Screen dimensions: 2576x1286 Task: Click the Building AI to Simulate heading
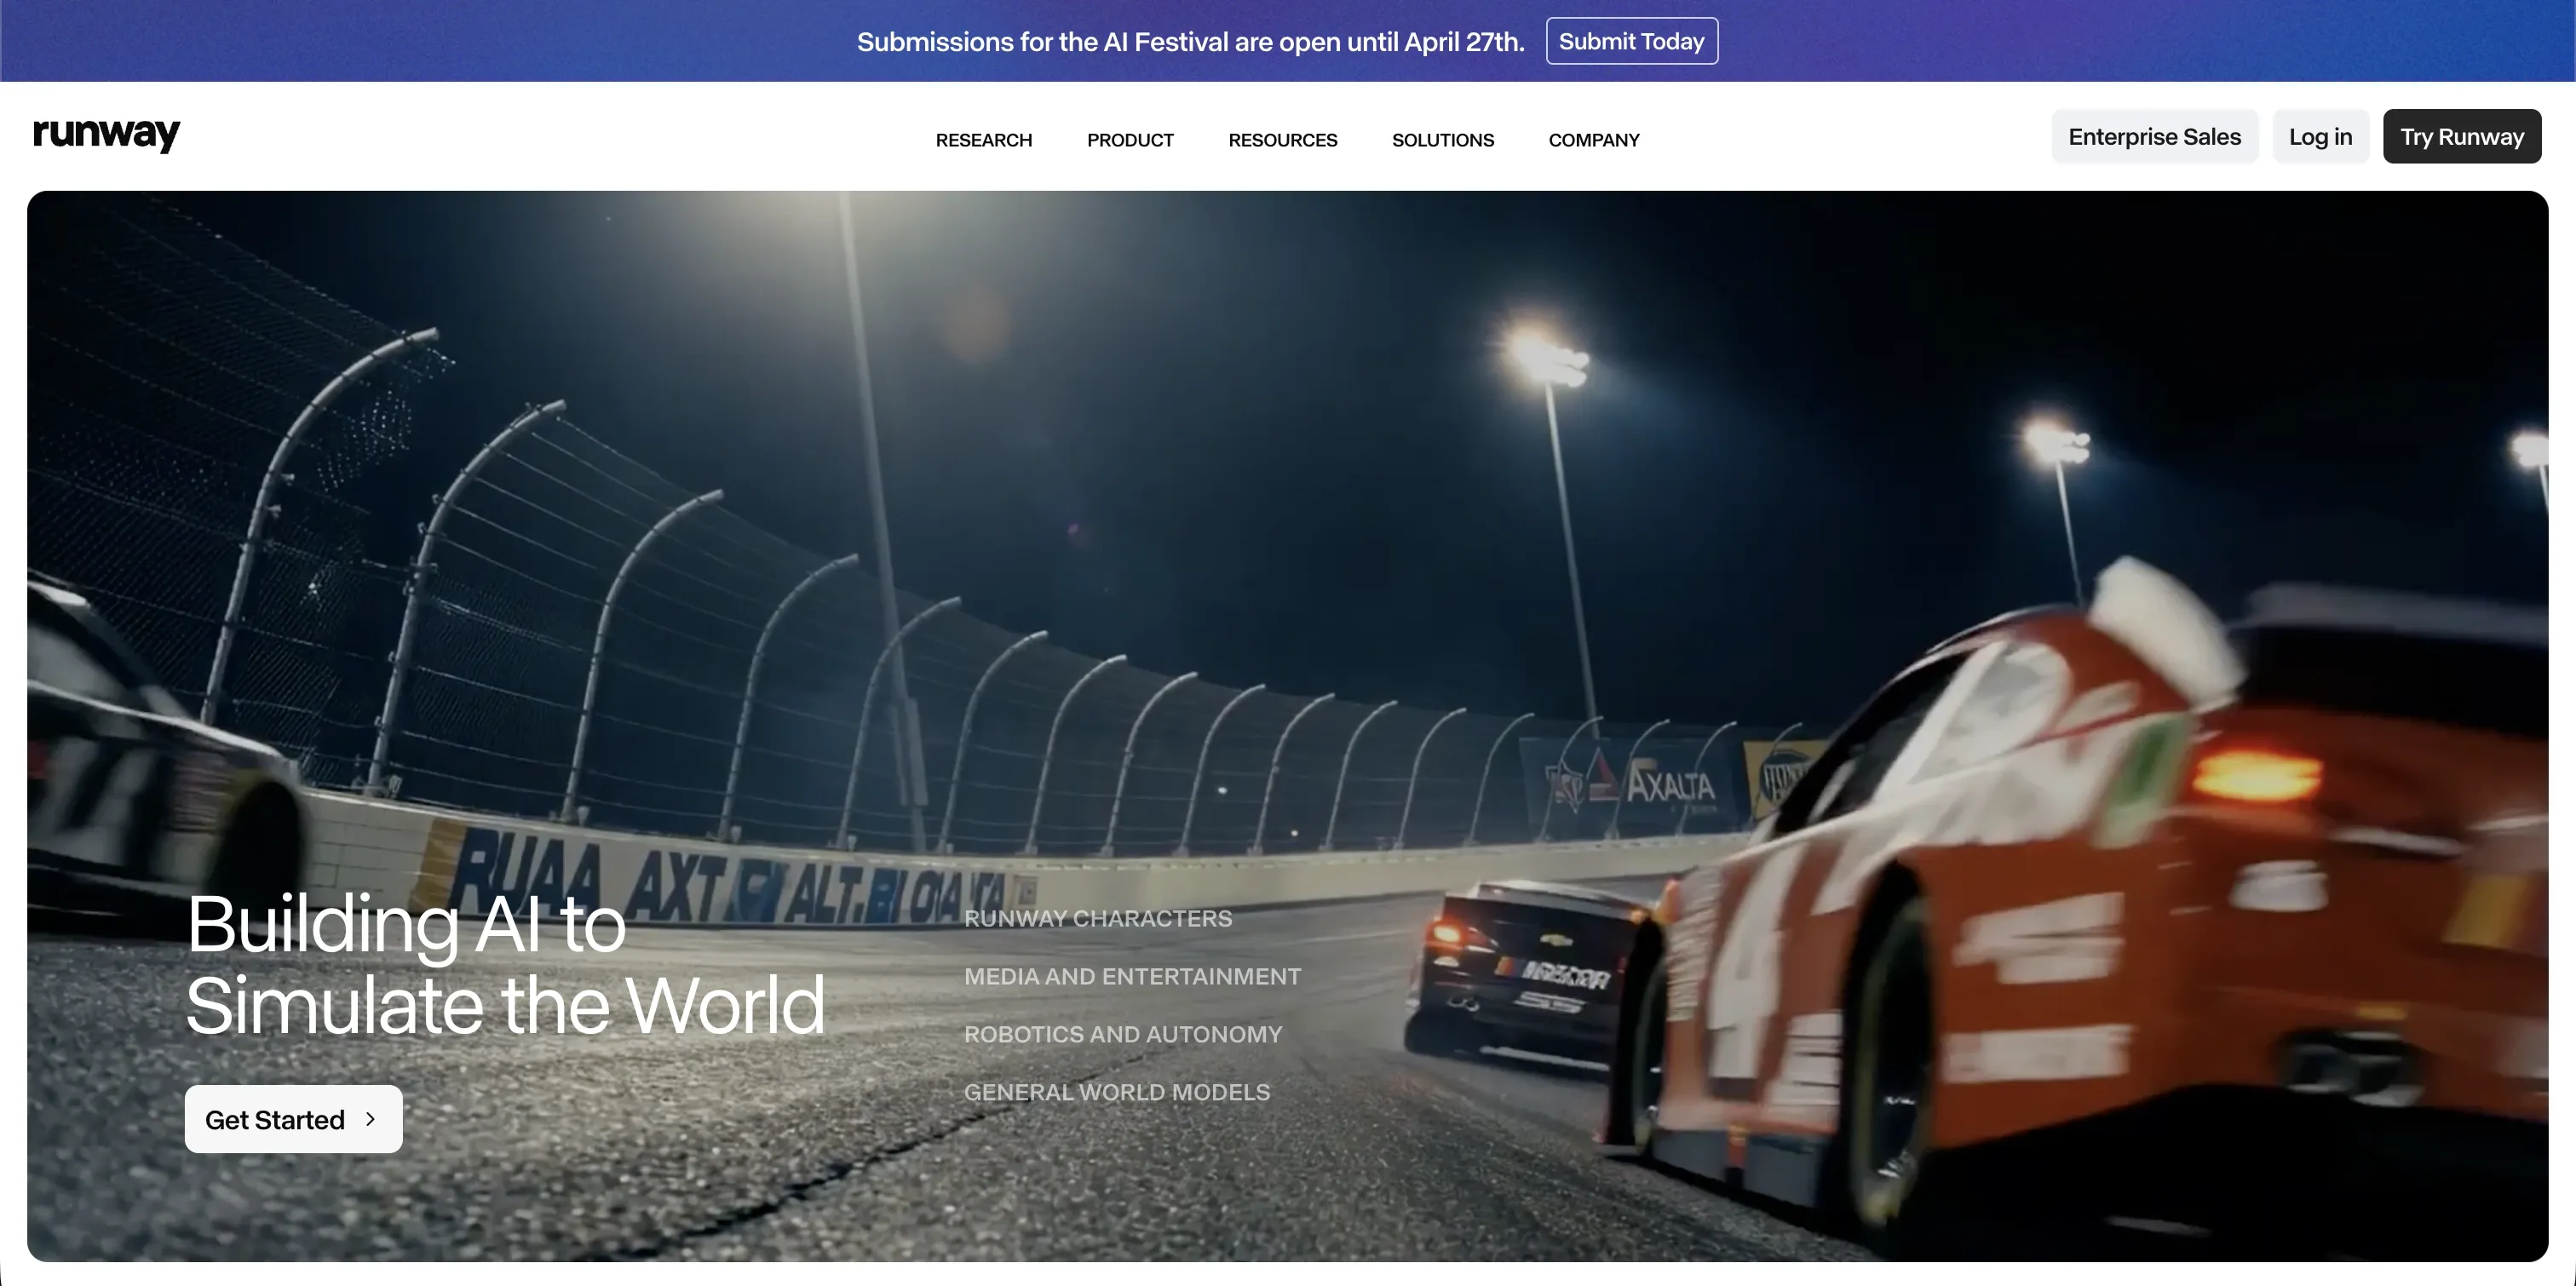[x=505, y=964]
